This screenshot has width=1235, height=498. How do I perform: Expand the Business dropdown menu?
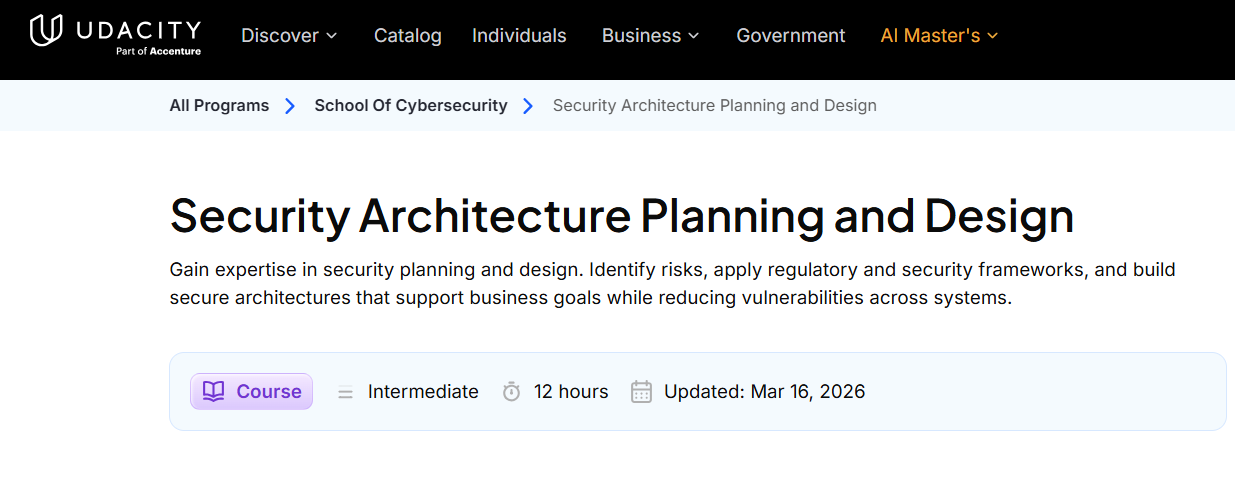[x=651, y=36]
